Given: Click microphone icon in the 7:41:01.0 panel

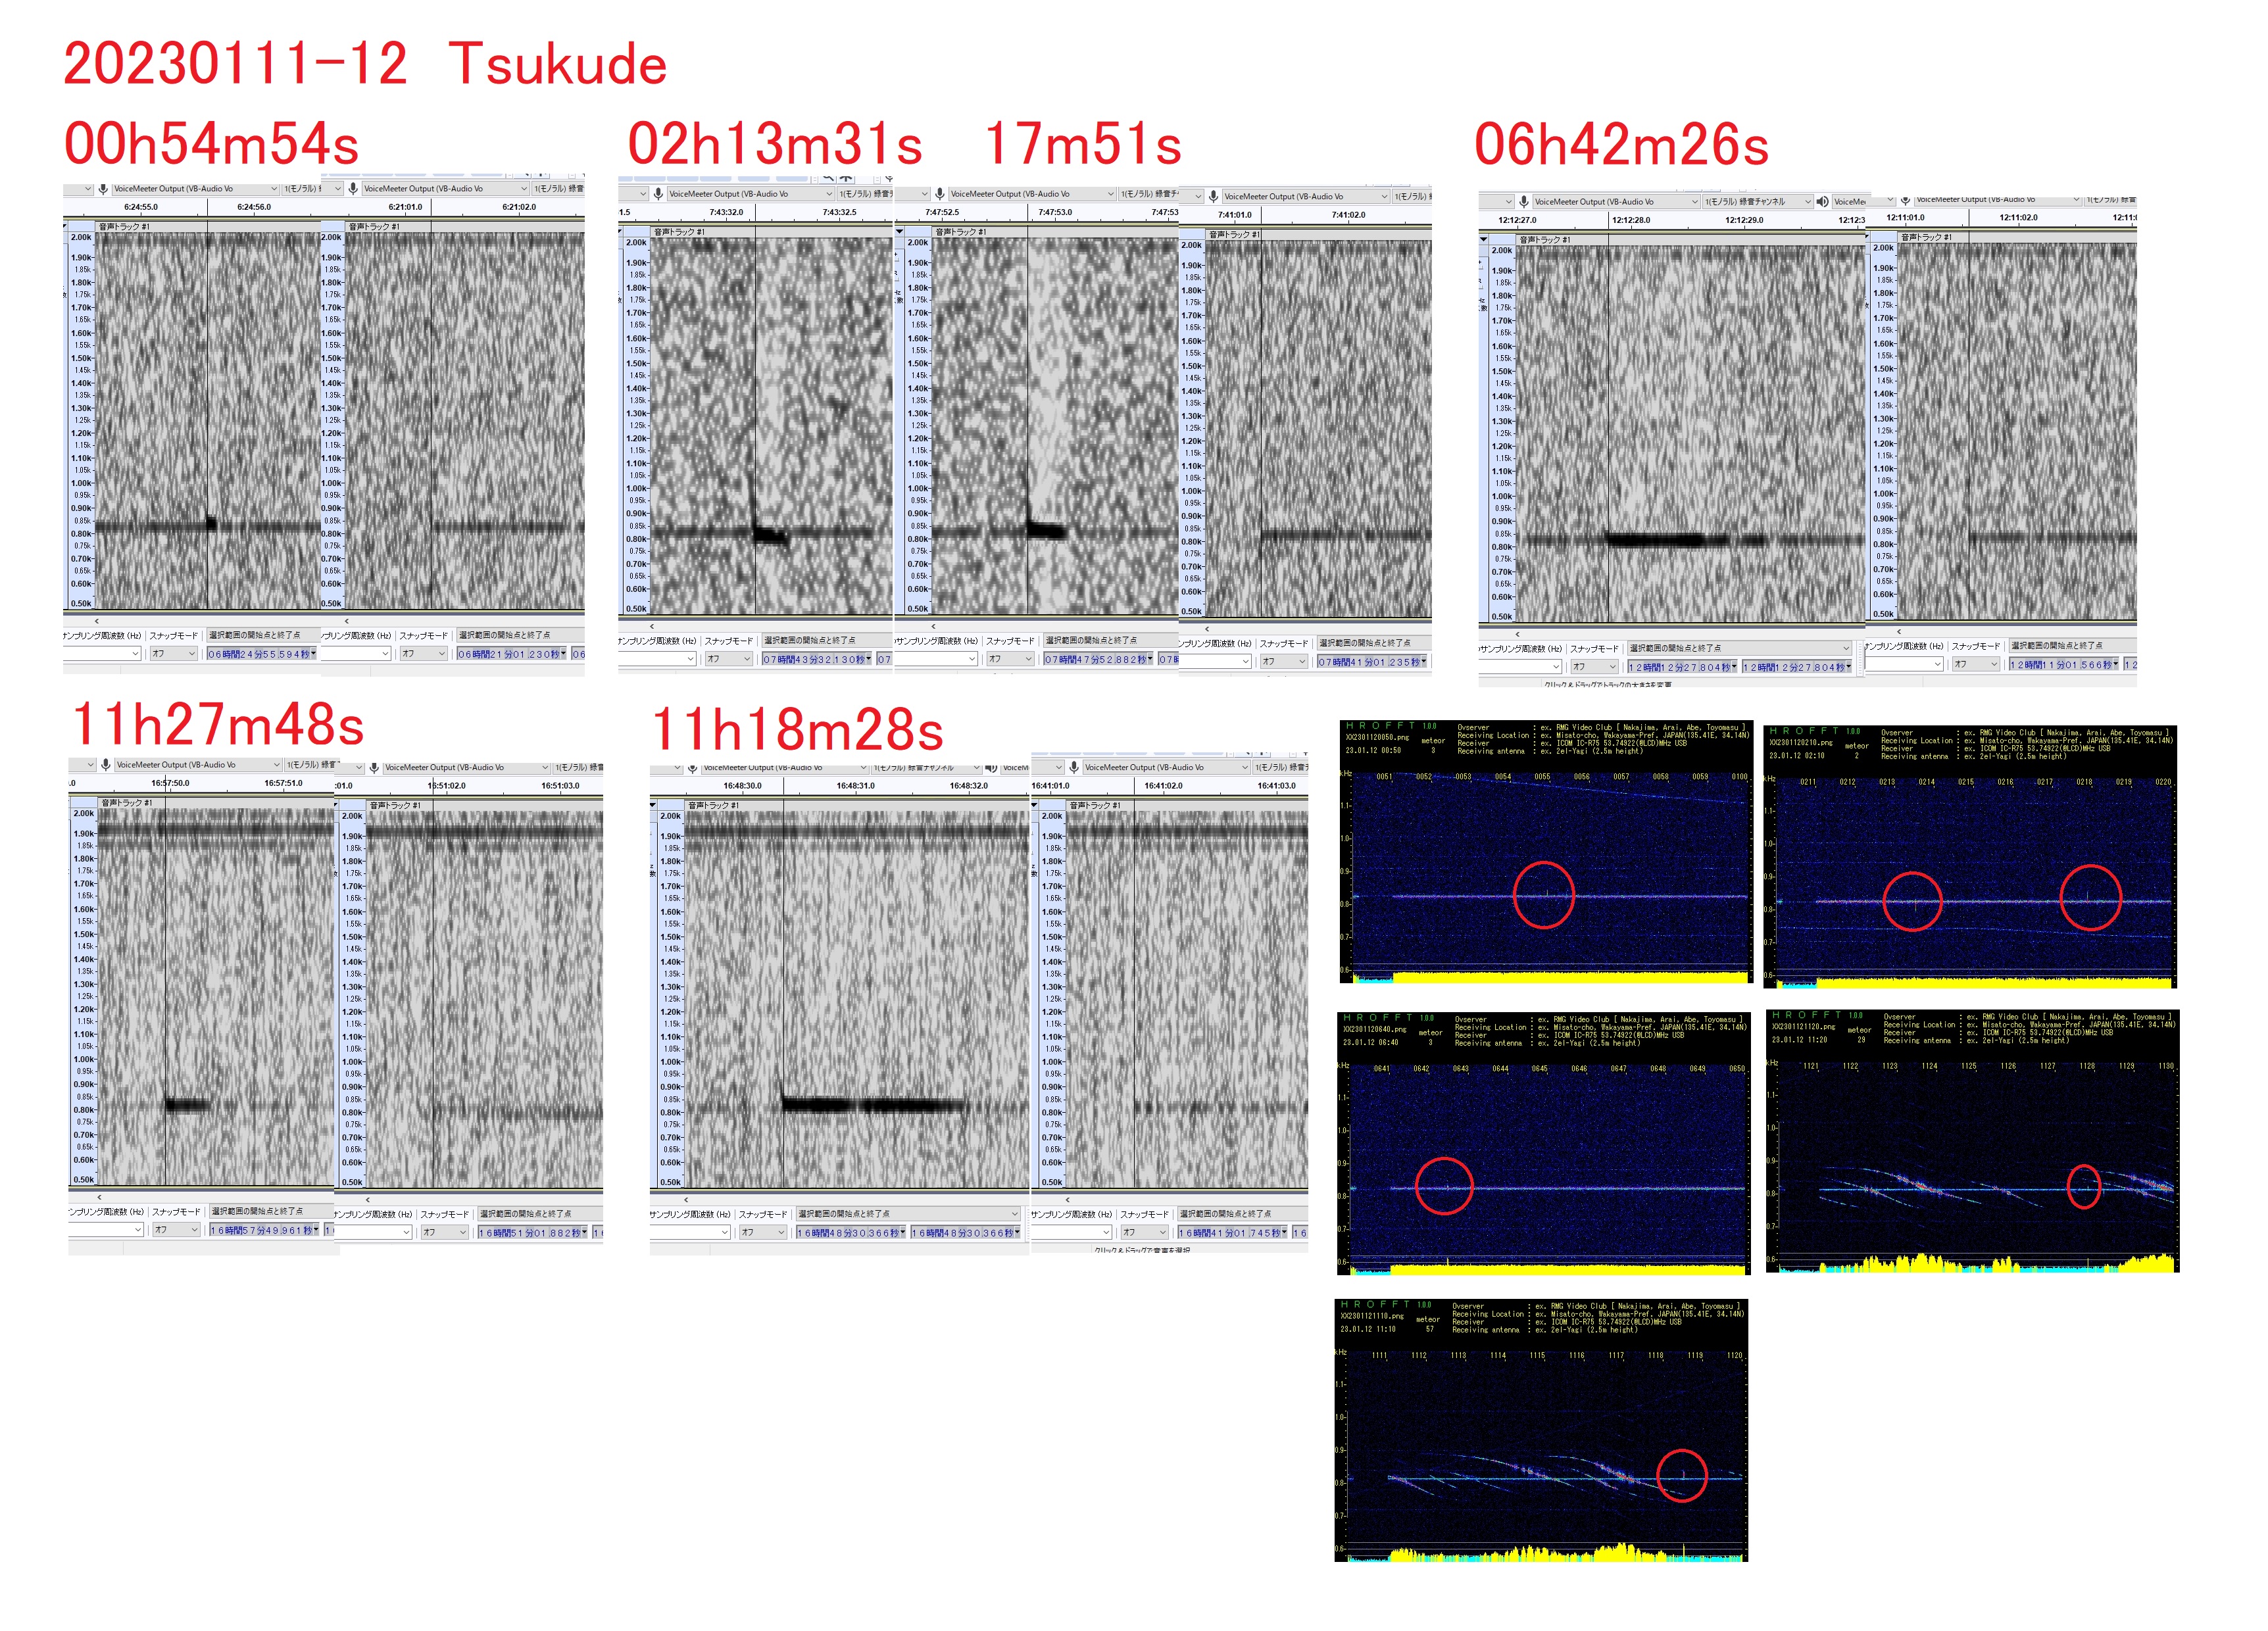Looking at the screenshot, I should point(1213,197).
